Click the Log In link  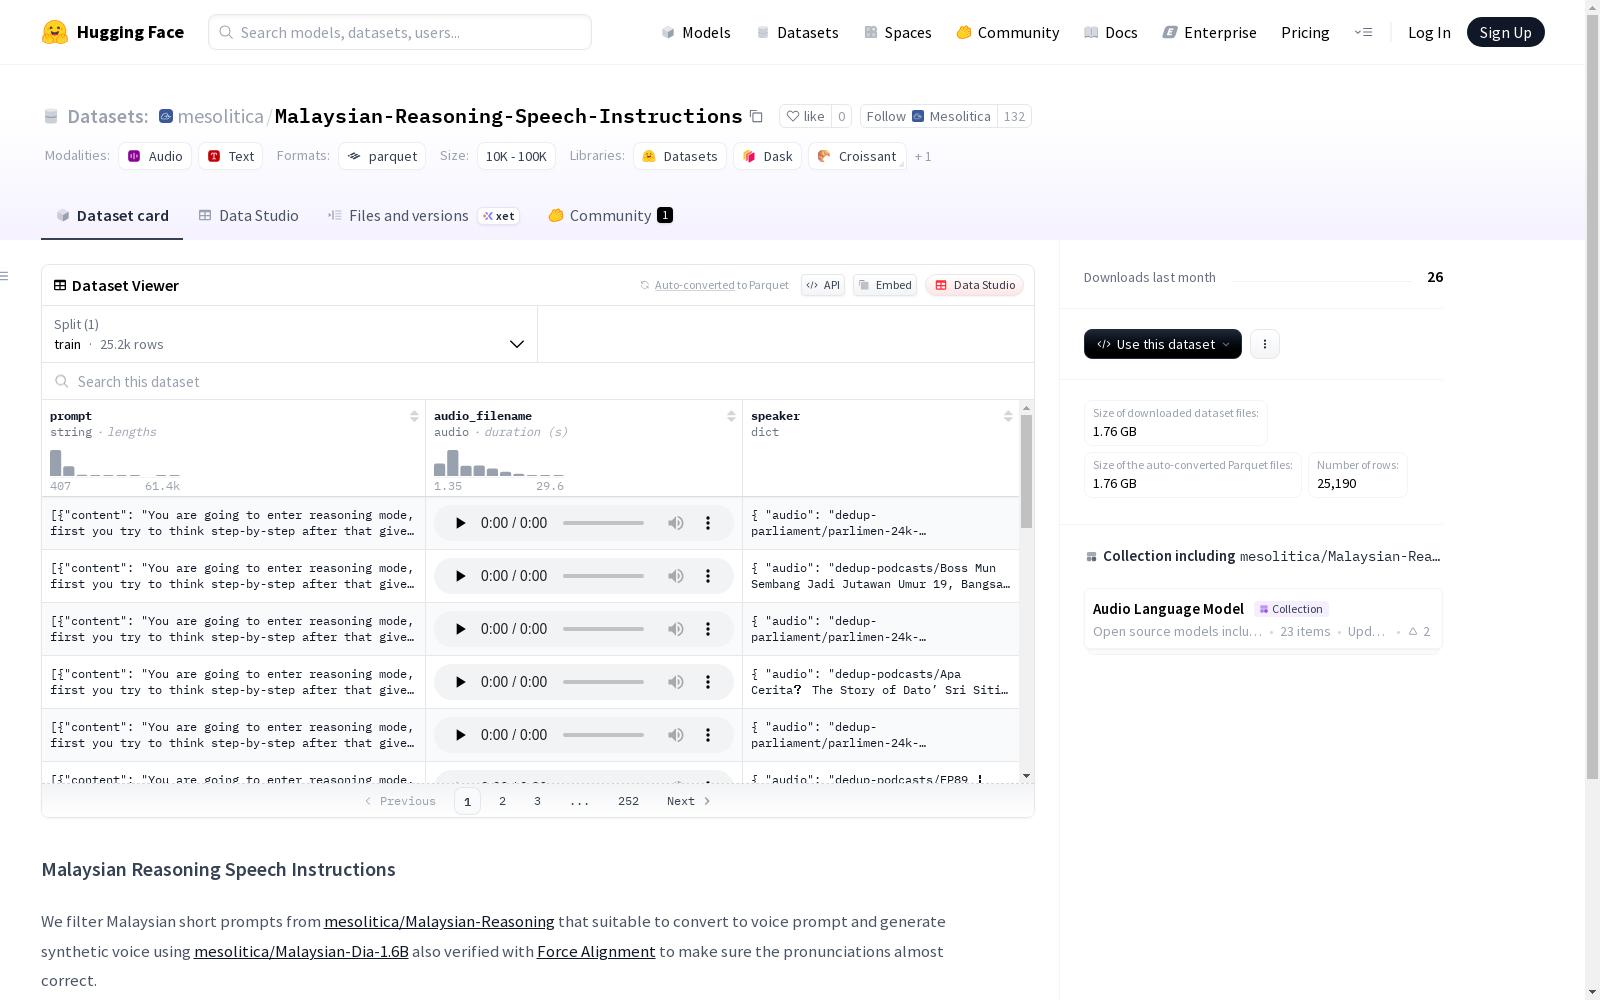tap(1429, 32)
